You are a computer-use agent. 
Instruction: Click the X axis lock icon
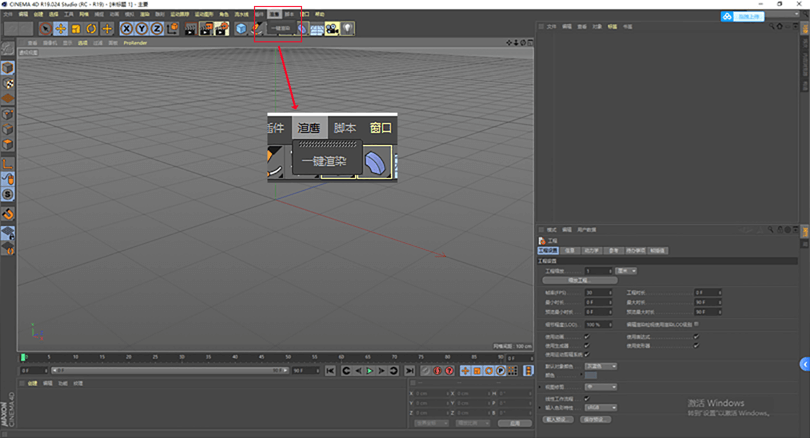coord(127,29)
